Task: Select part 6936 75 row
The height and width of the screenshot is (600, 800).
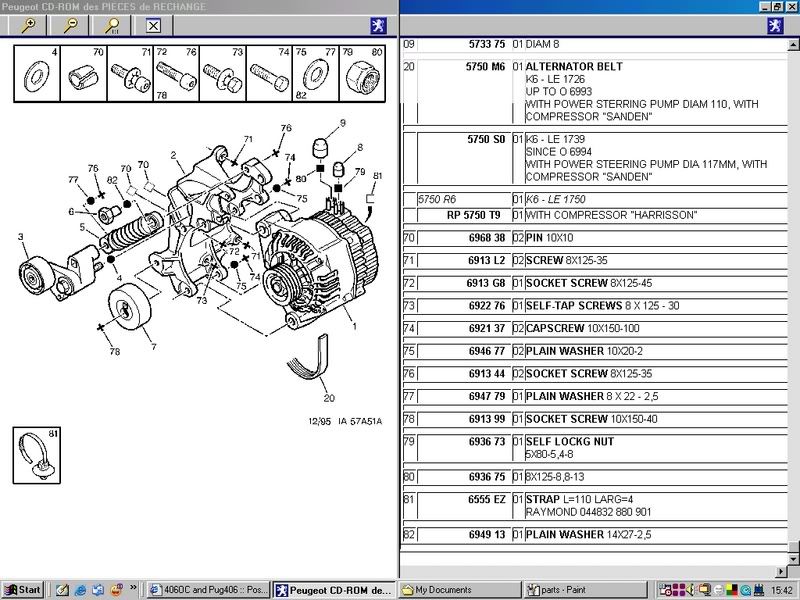Action: point(595,477)
